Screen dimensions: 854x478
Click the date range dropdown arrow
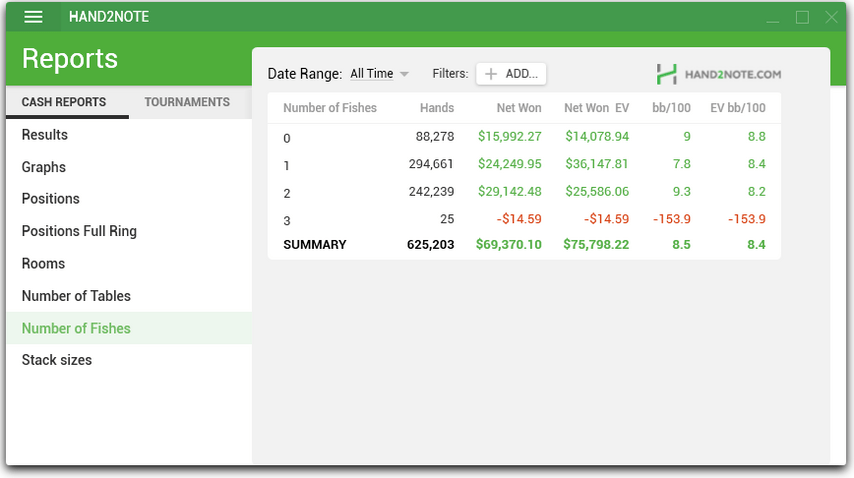(x=404, y=74)
